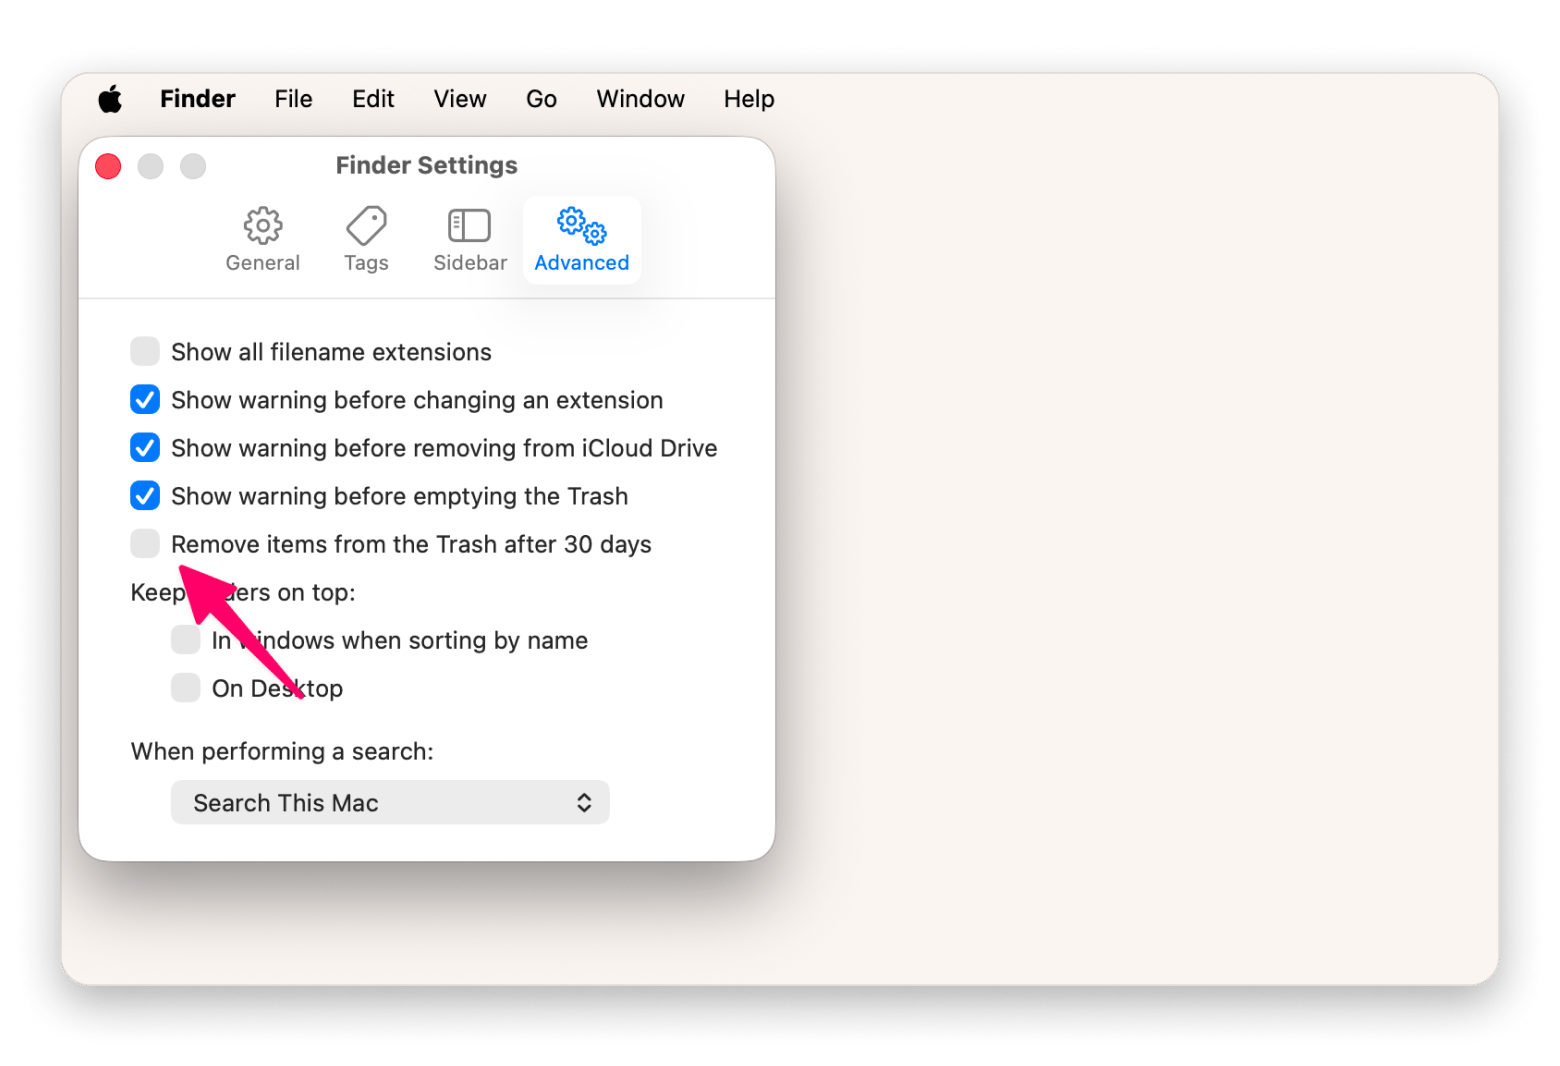The height and width of the screenshot is (1066, 1560).
Task: Click the search scope dropdown arrows
Action: pyautogui.click(x=584, y=802)
